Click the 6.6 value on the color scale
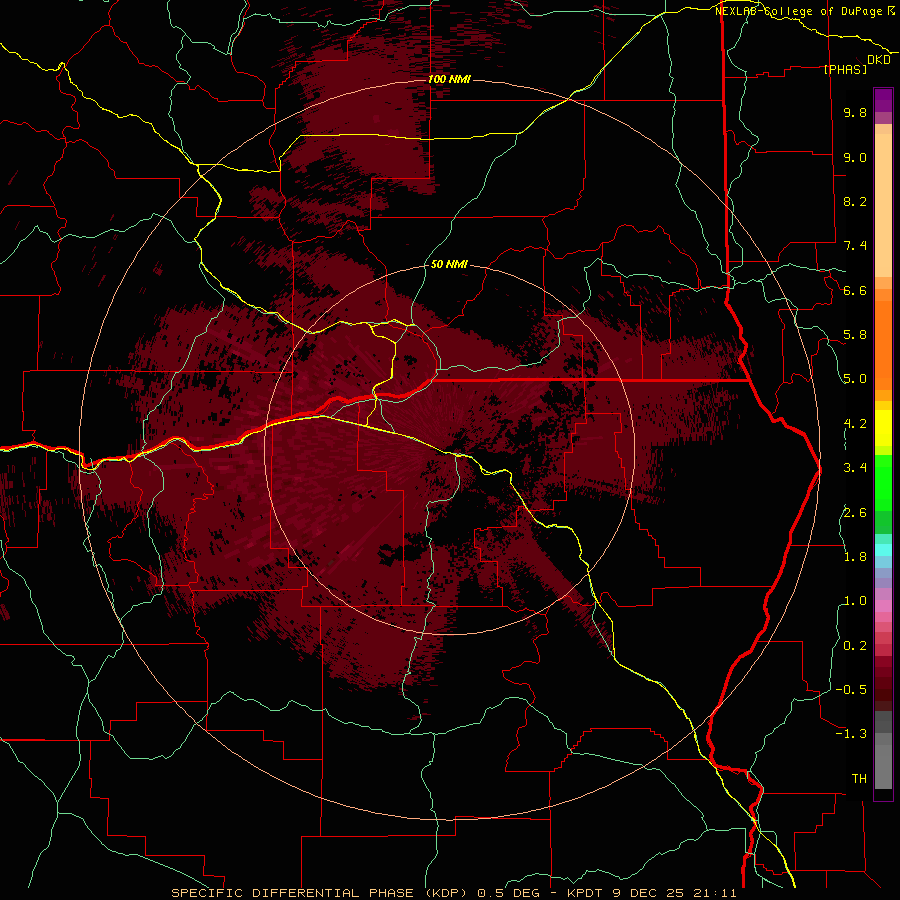 click(x=855, y=290)
